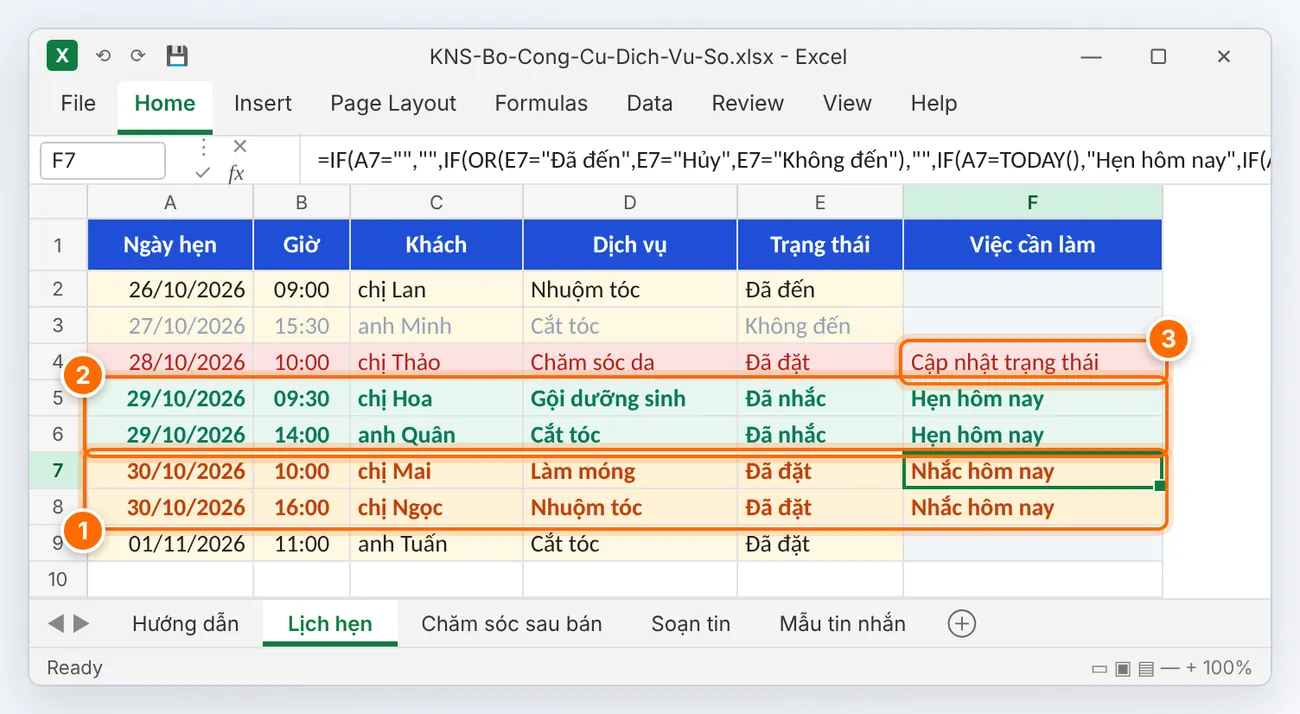Viewport: 1300px width, 714px height.
Task: Click the Việc cần làm header cell
Action: (x=1032, y=245)
